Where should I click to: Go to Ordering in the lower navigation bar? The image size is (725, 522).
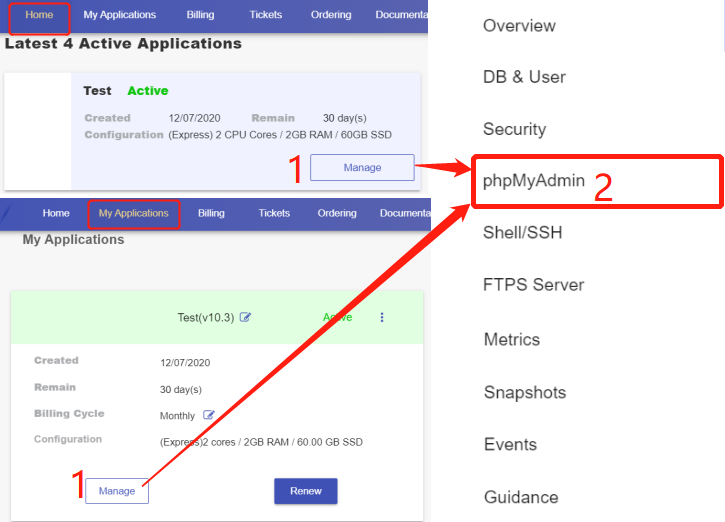point(337,213)
